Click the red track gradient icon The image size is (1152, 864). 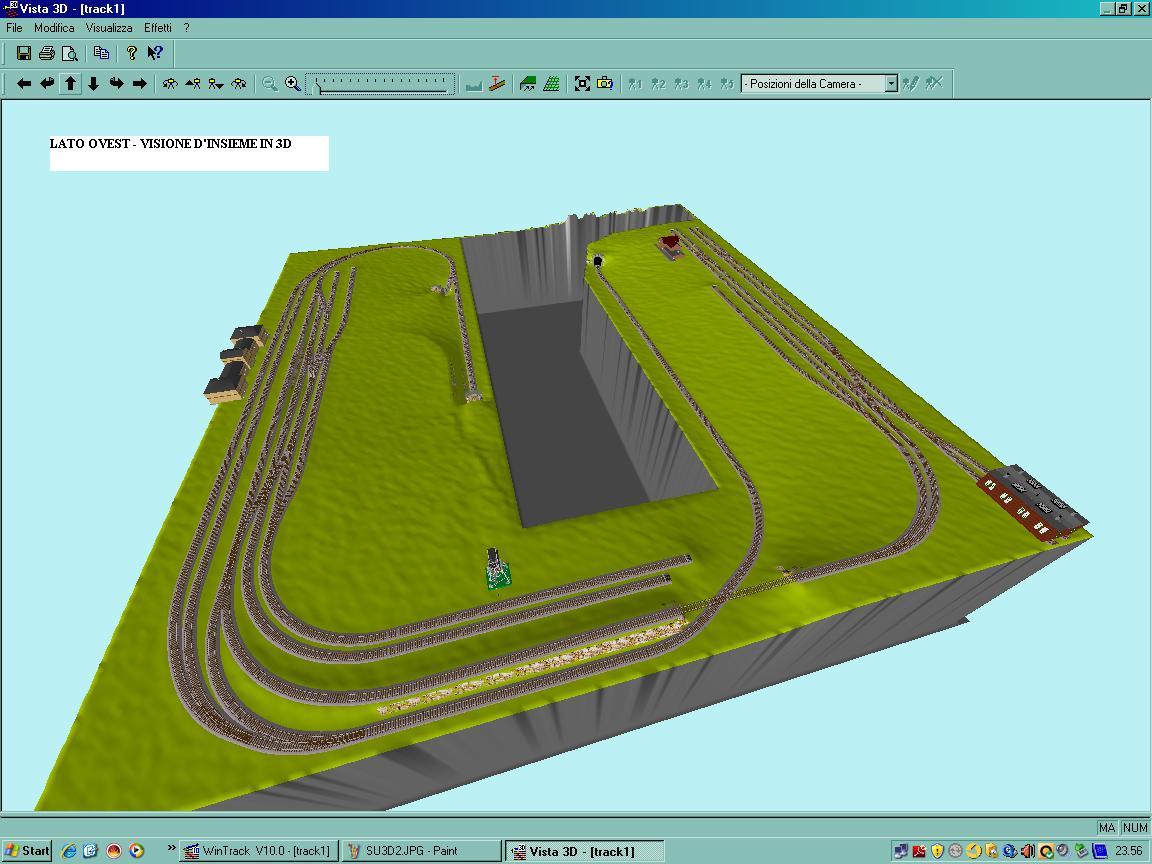point(497,84)
